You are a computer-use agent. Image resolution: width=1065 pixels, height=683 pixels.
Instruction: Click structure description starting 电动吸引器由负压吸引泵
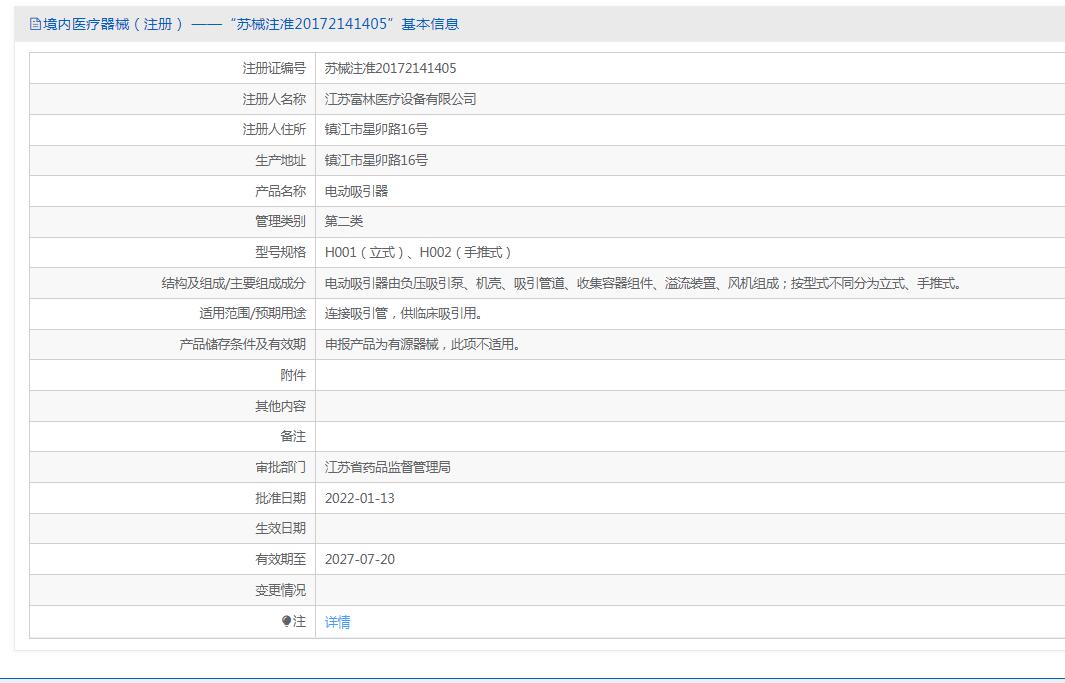coord(643,283)
